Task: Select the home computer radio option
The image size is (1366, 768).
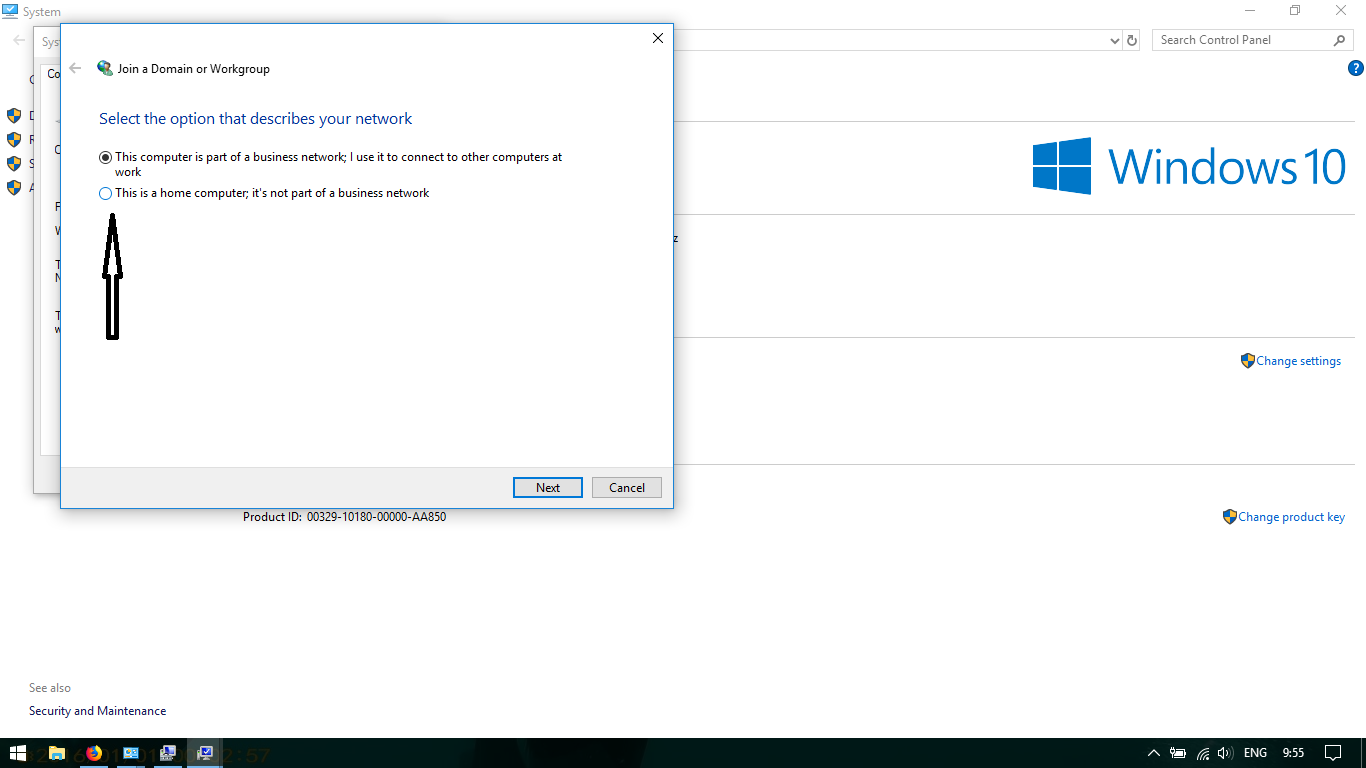Action: coord(105,194)
